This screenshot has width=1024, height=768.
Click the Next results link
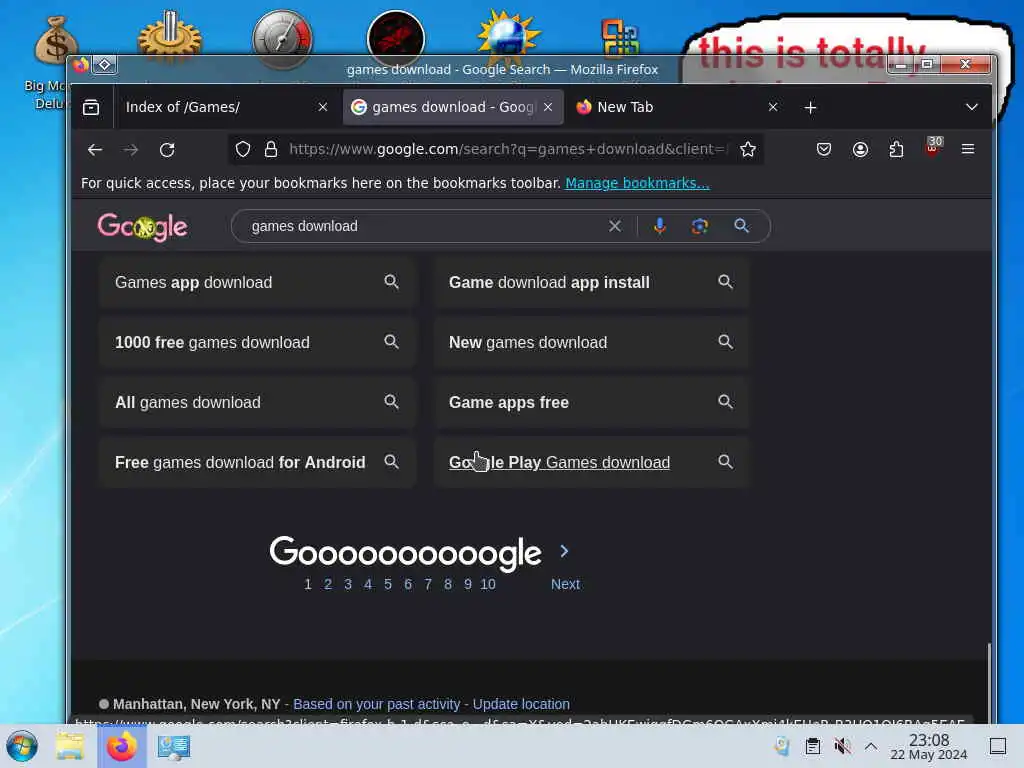pyautogui.click(x=565, y=584)
